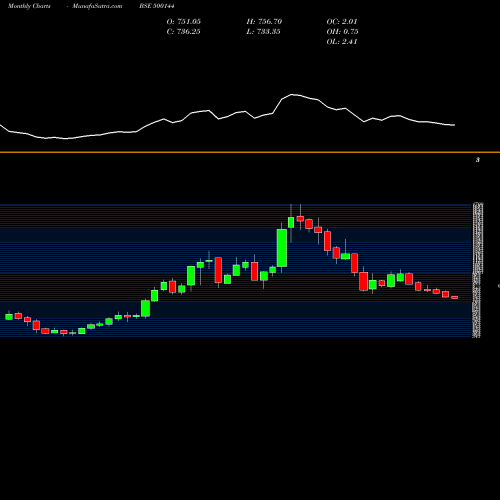Click the last red candlestick at the chart's right end
The height and width of the screenshot is (500, 500).
point(455,297)
